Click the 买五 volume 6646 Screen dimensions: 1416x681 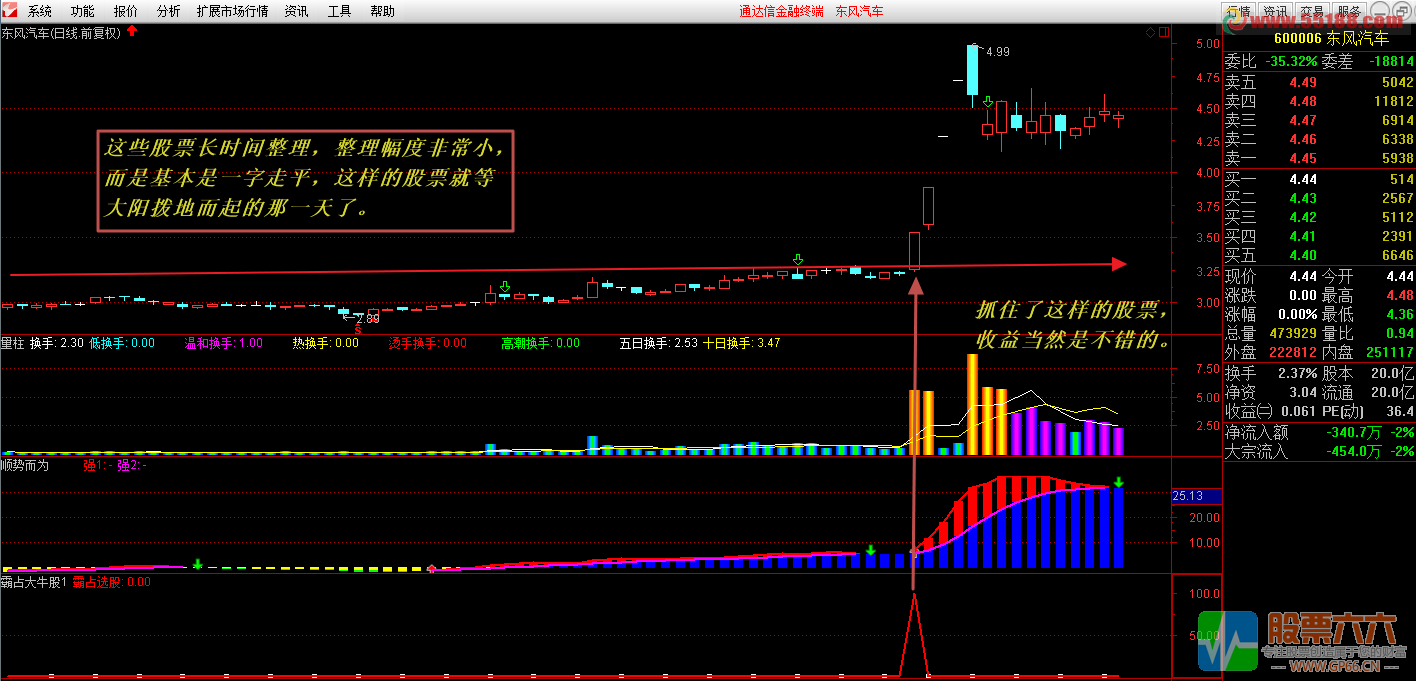[x=1397, y=255]
